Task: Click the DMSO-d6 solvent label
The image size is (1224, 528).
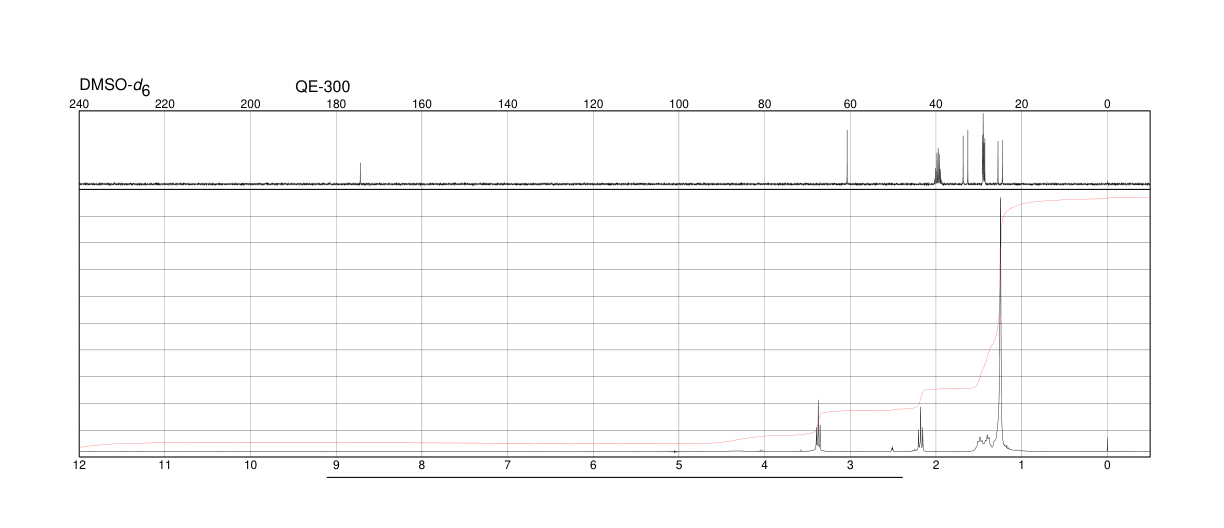Action: click(x=115, y=87)
